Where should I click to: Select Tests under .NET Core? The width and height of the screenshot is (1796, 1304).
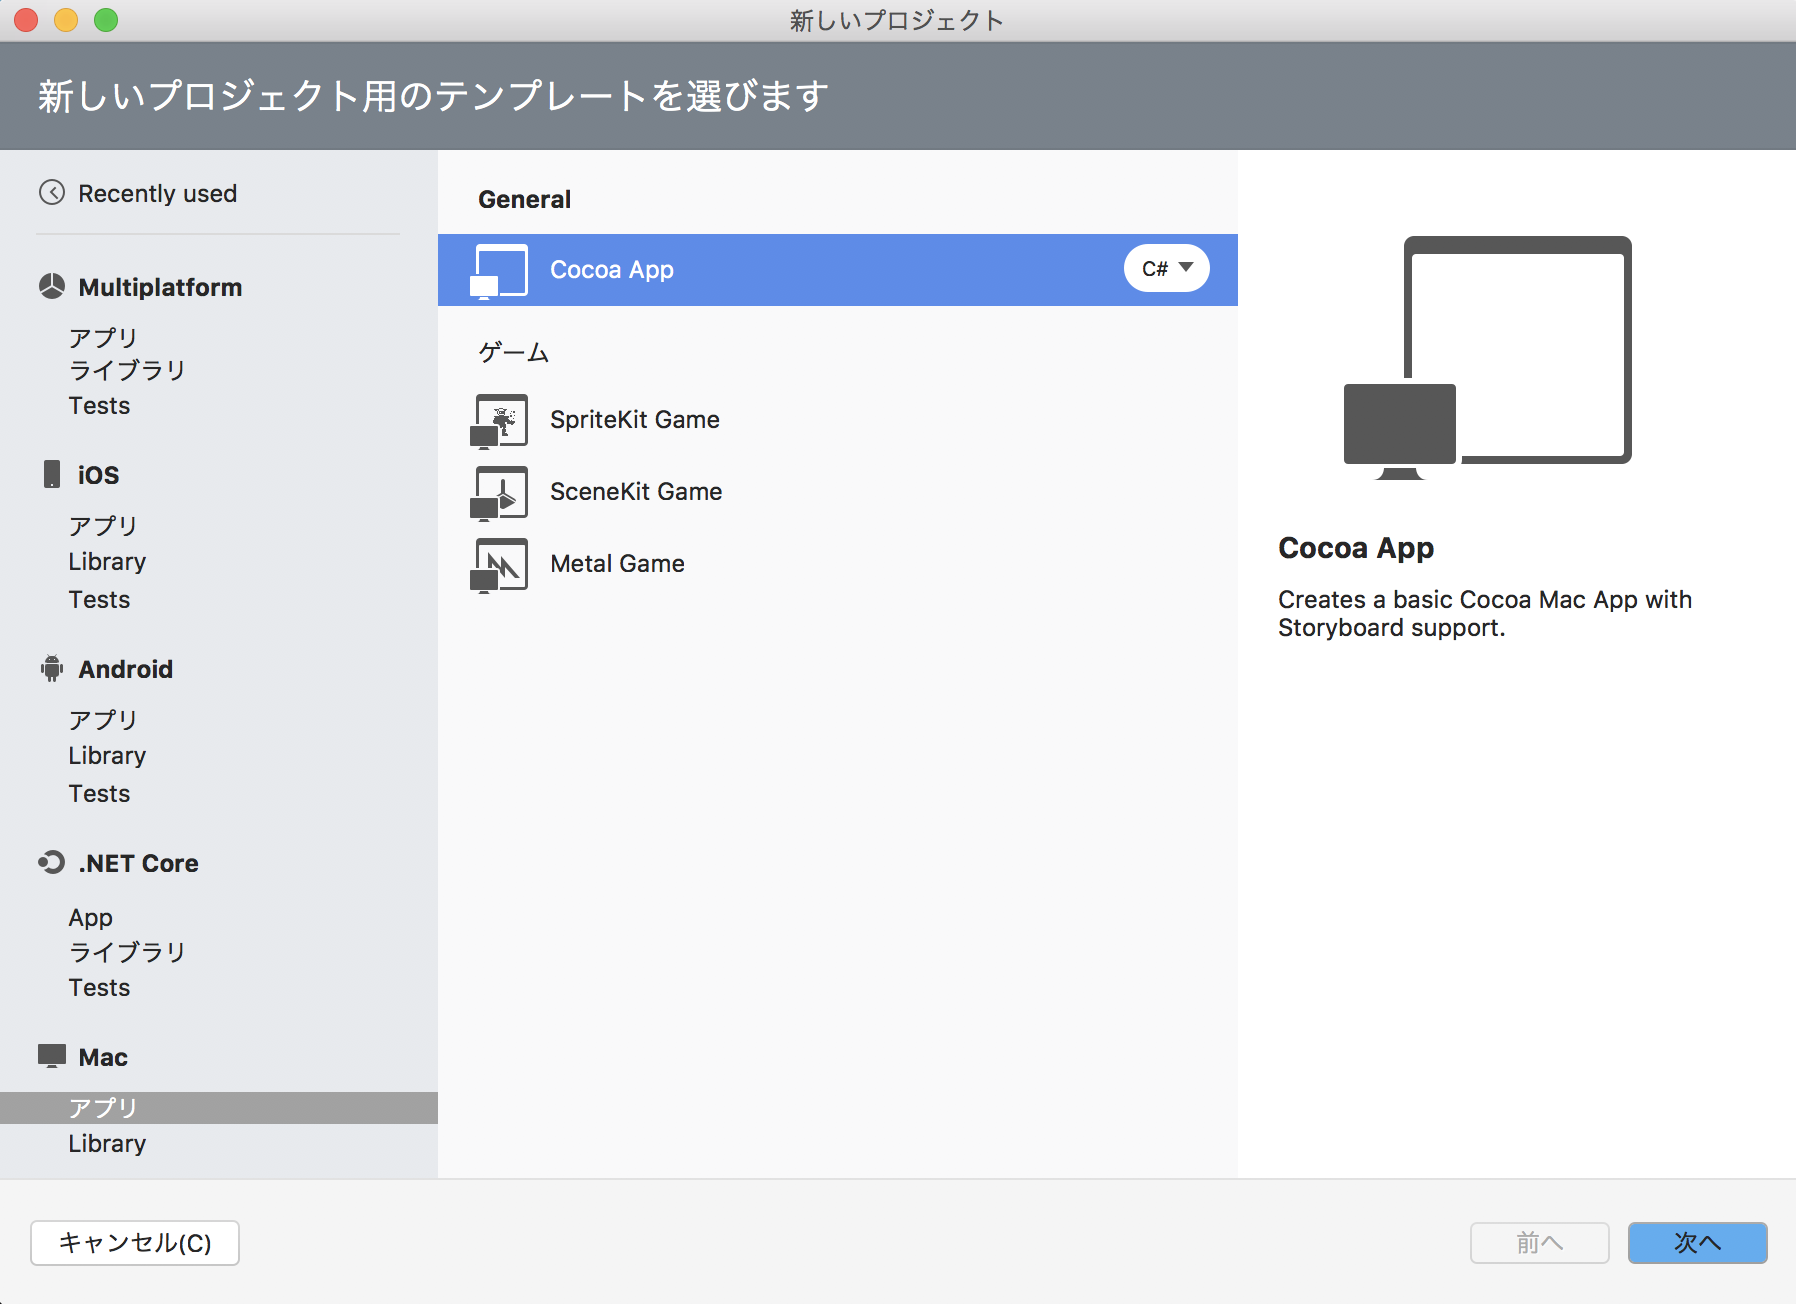99,988
